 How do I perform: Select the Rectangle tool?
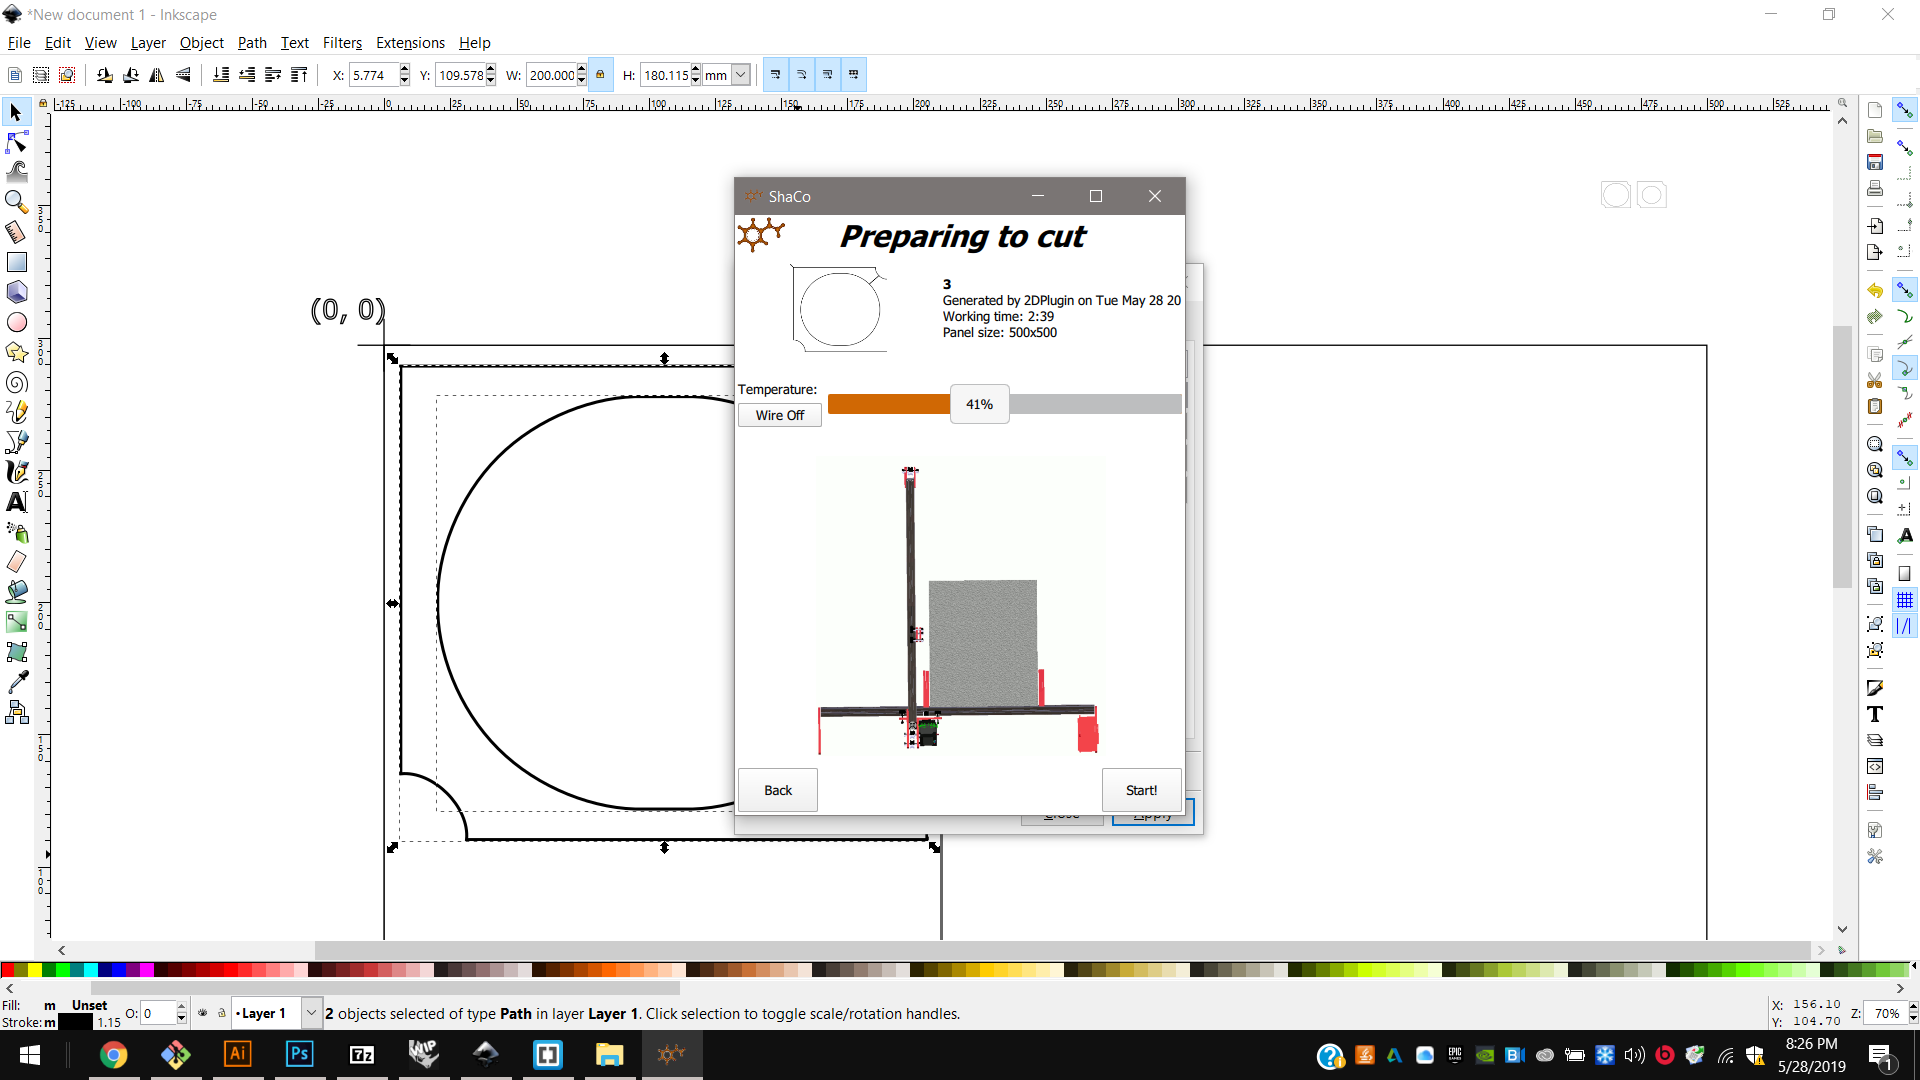(x=16, y=262)
